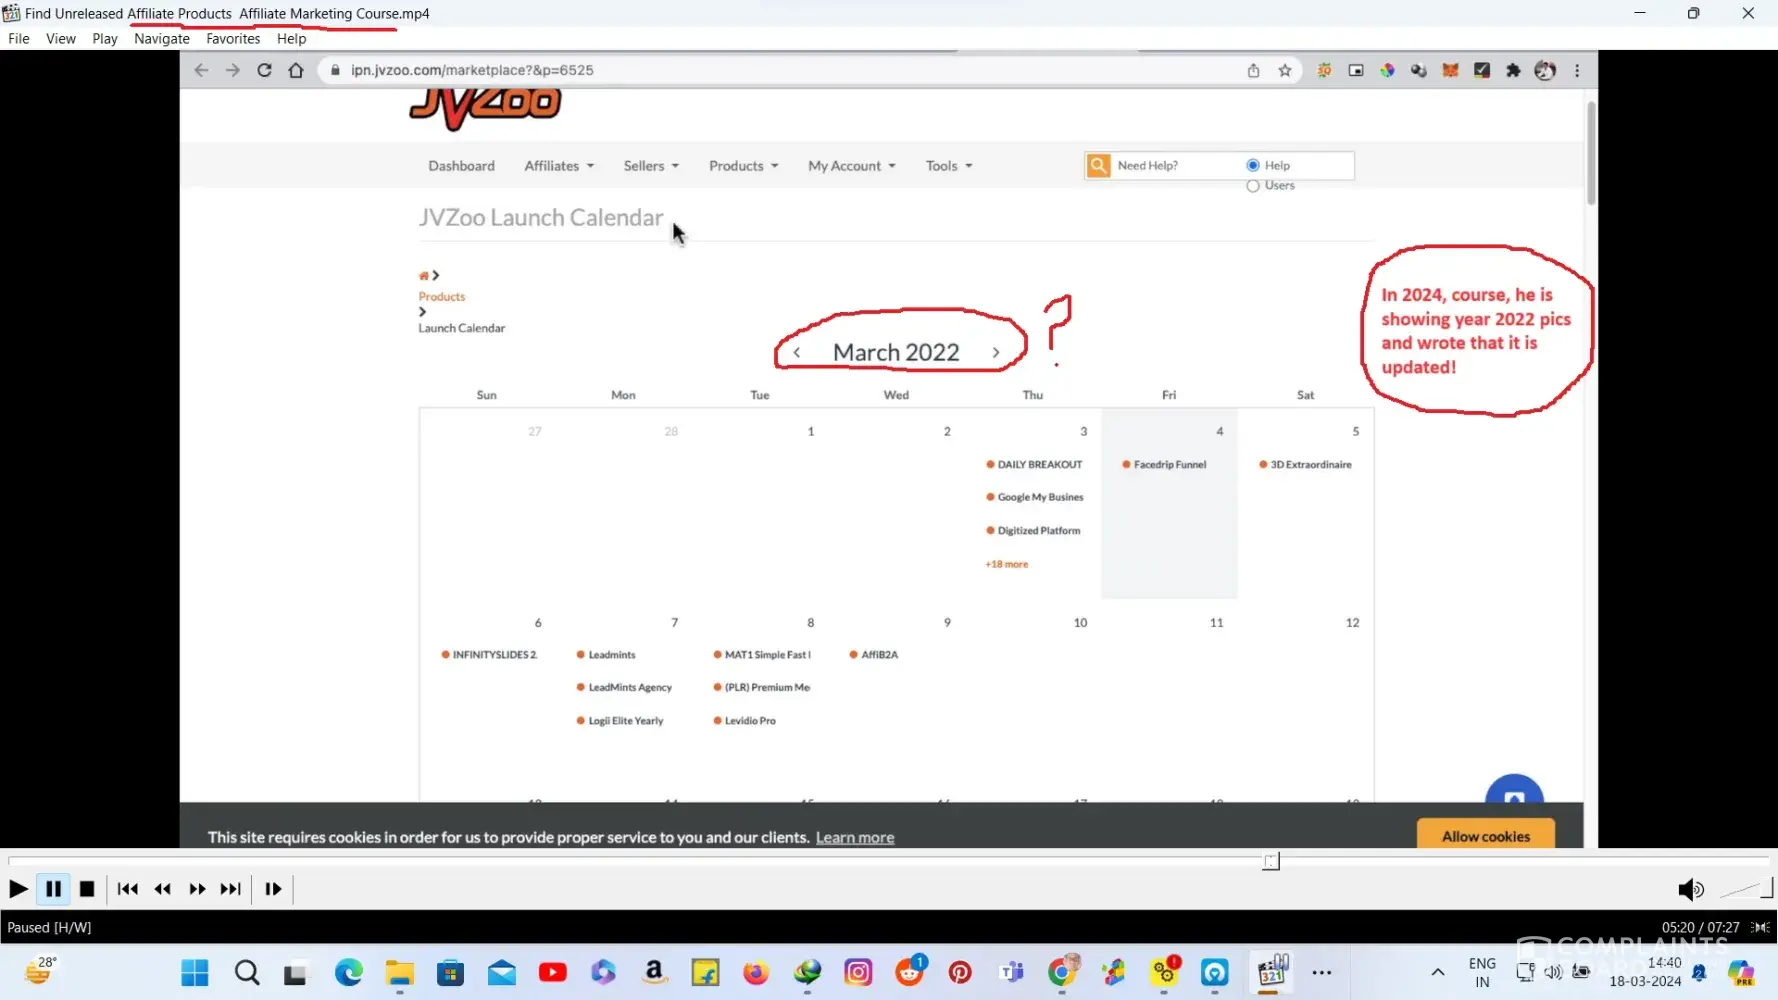Screen dimensions: 1778x1000
Task: Mute the player volume speaker icon
Action: tap(1690, 890)
